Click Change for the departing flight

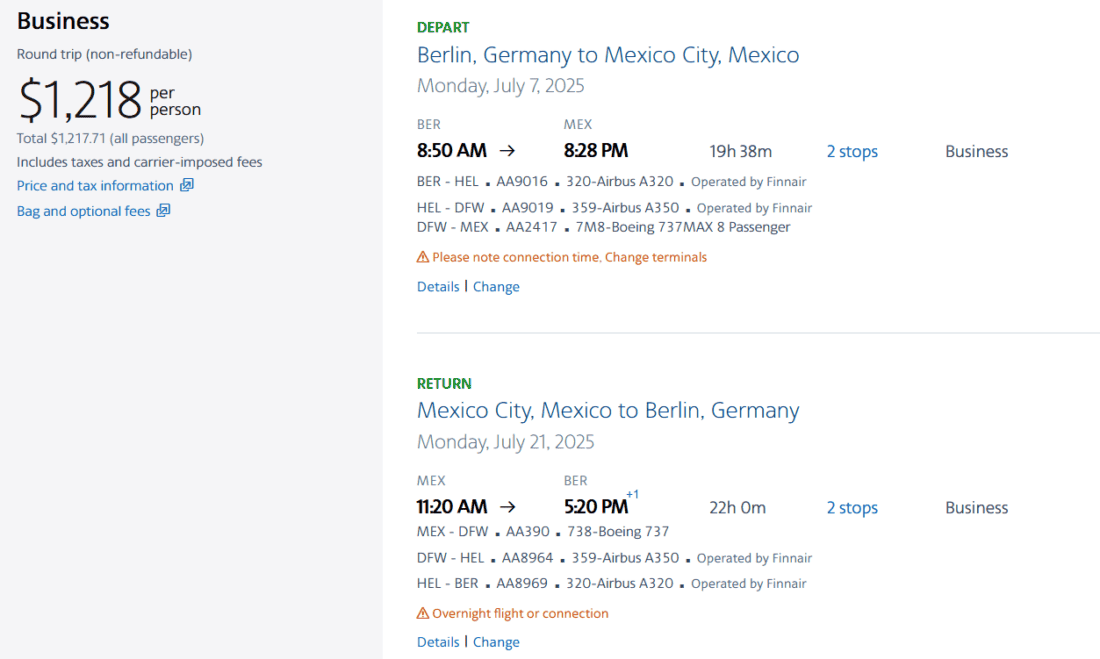[x=496, y=287]
